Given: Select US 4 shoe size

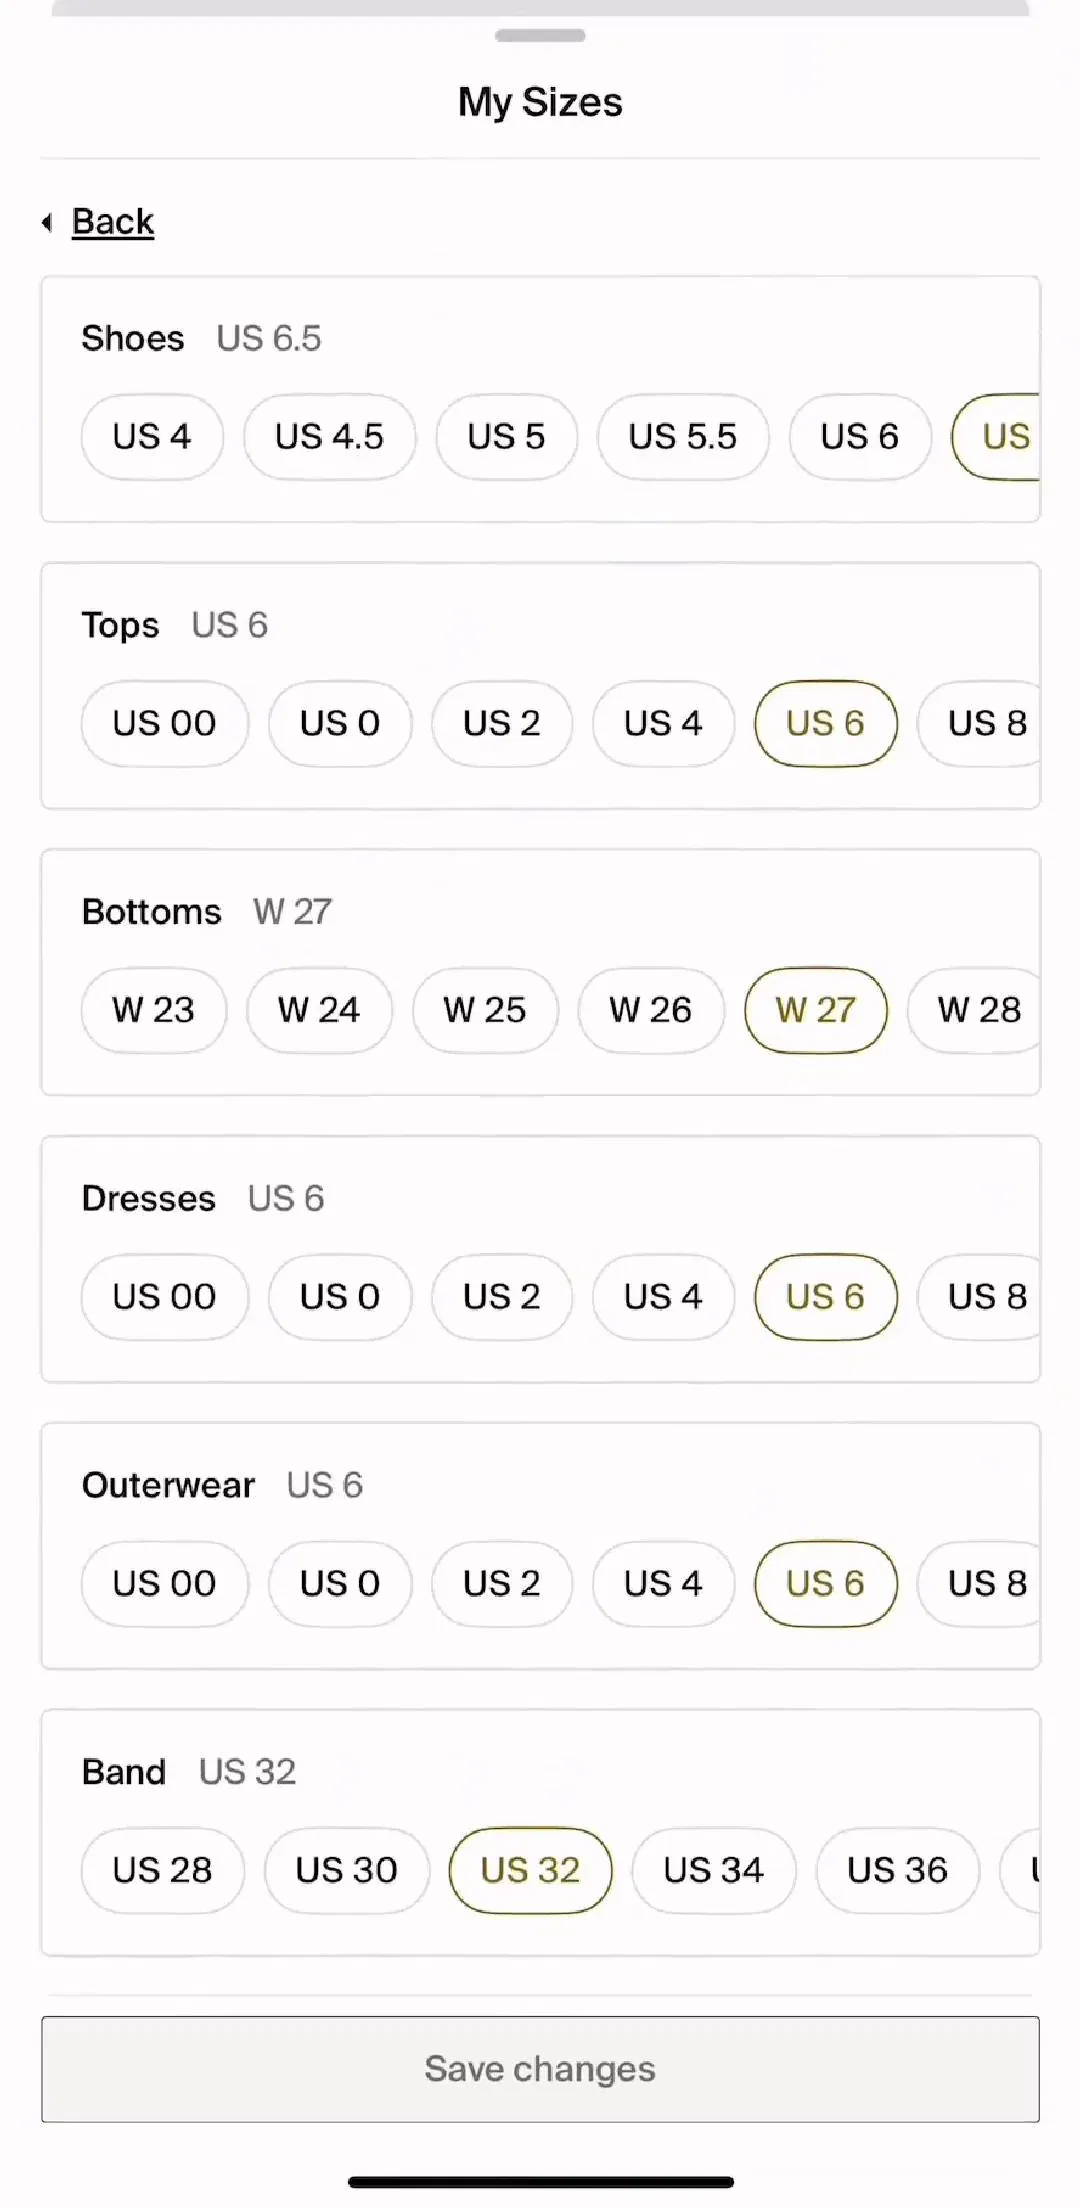Looking at the screenshot, I should click(152, 437).
